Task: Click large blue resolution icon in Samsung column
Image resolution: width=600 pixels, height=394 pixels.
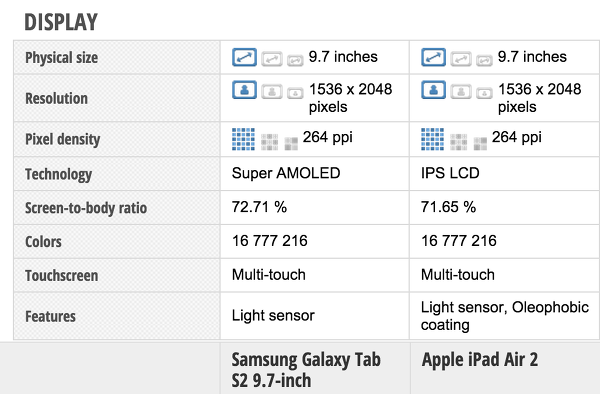Action: (x=244, y=90)
